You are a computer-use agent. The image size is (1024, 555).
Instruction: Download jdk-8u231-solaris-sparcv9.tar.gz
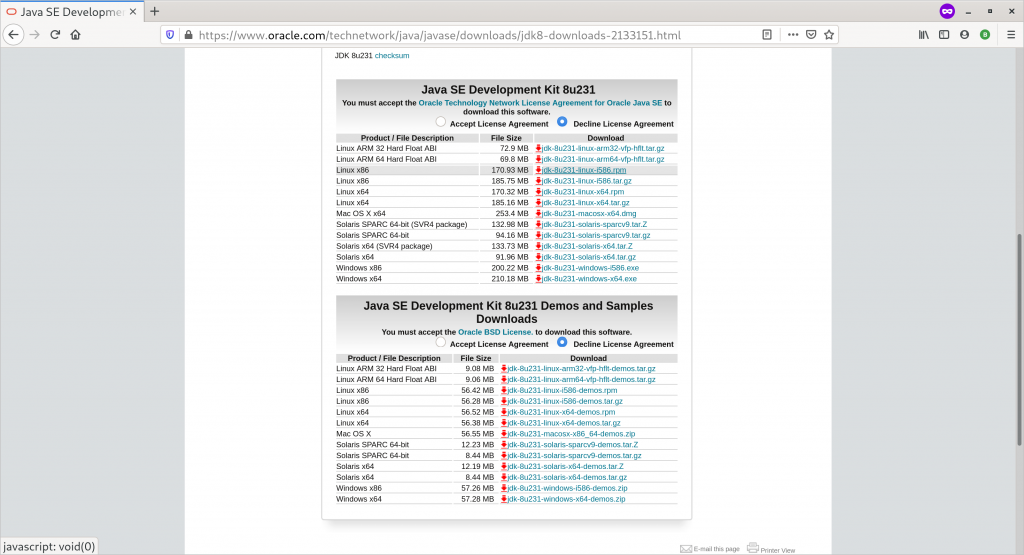pos(596,235)
